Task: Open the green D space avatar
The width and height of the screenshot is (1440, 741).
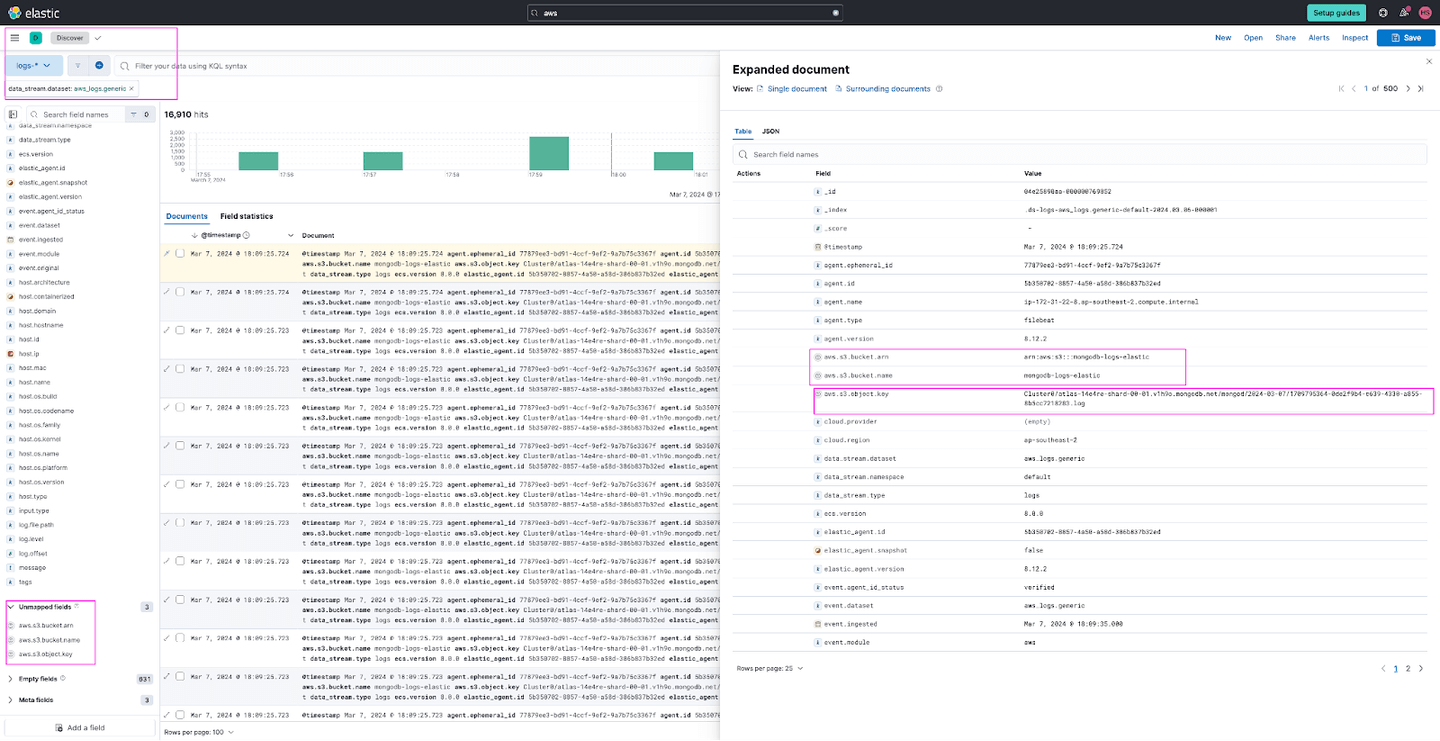Action: point(36,38)
